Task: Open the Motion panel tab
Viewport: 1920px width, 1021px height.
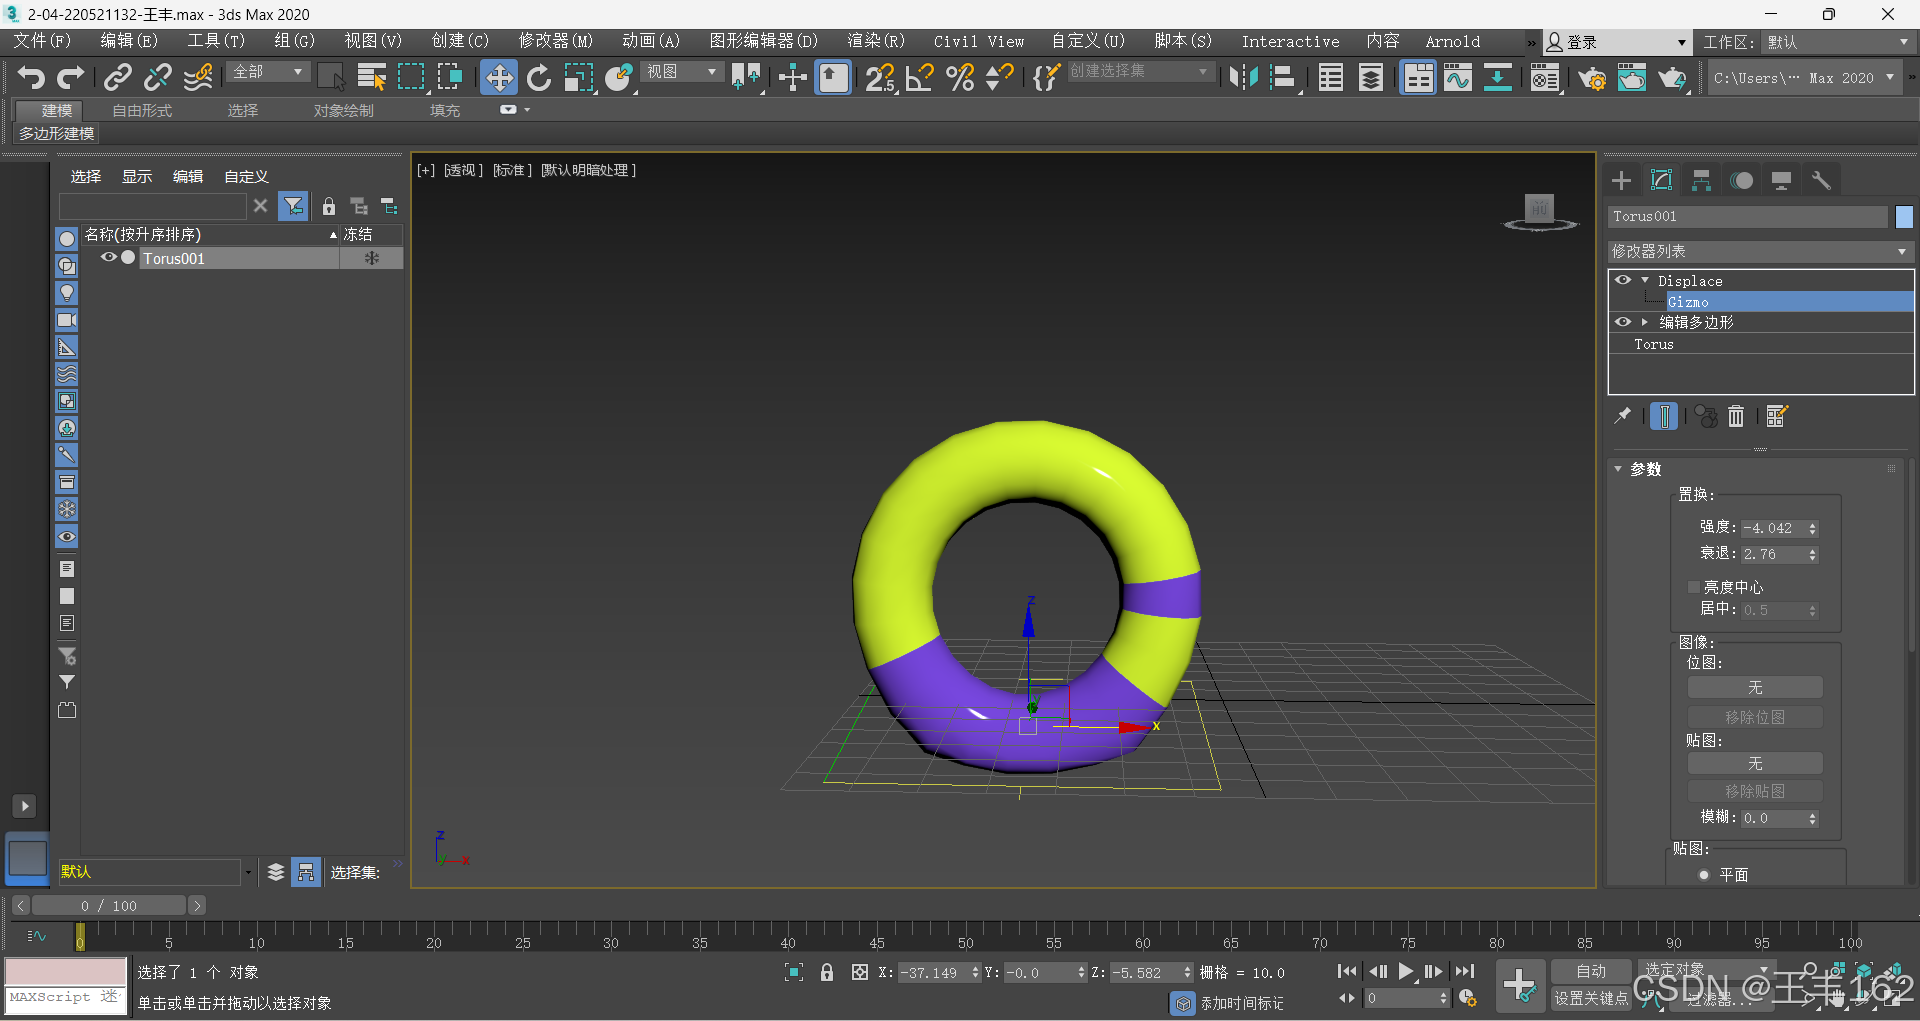Action: click(x=1742, y=180)
